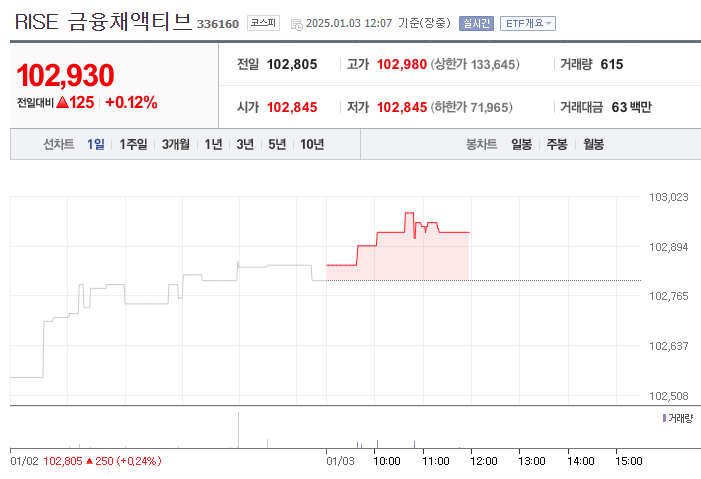Viewport: 701px width, 479px height.
Task: Click the 실시간 real-time button
Action: 476,23
